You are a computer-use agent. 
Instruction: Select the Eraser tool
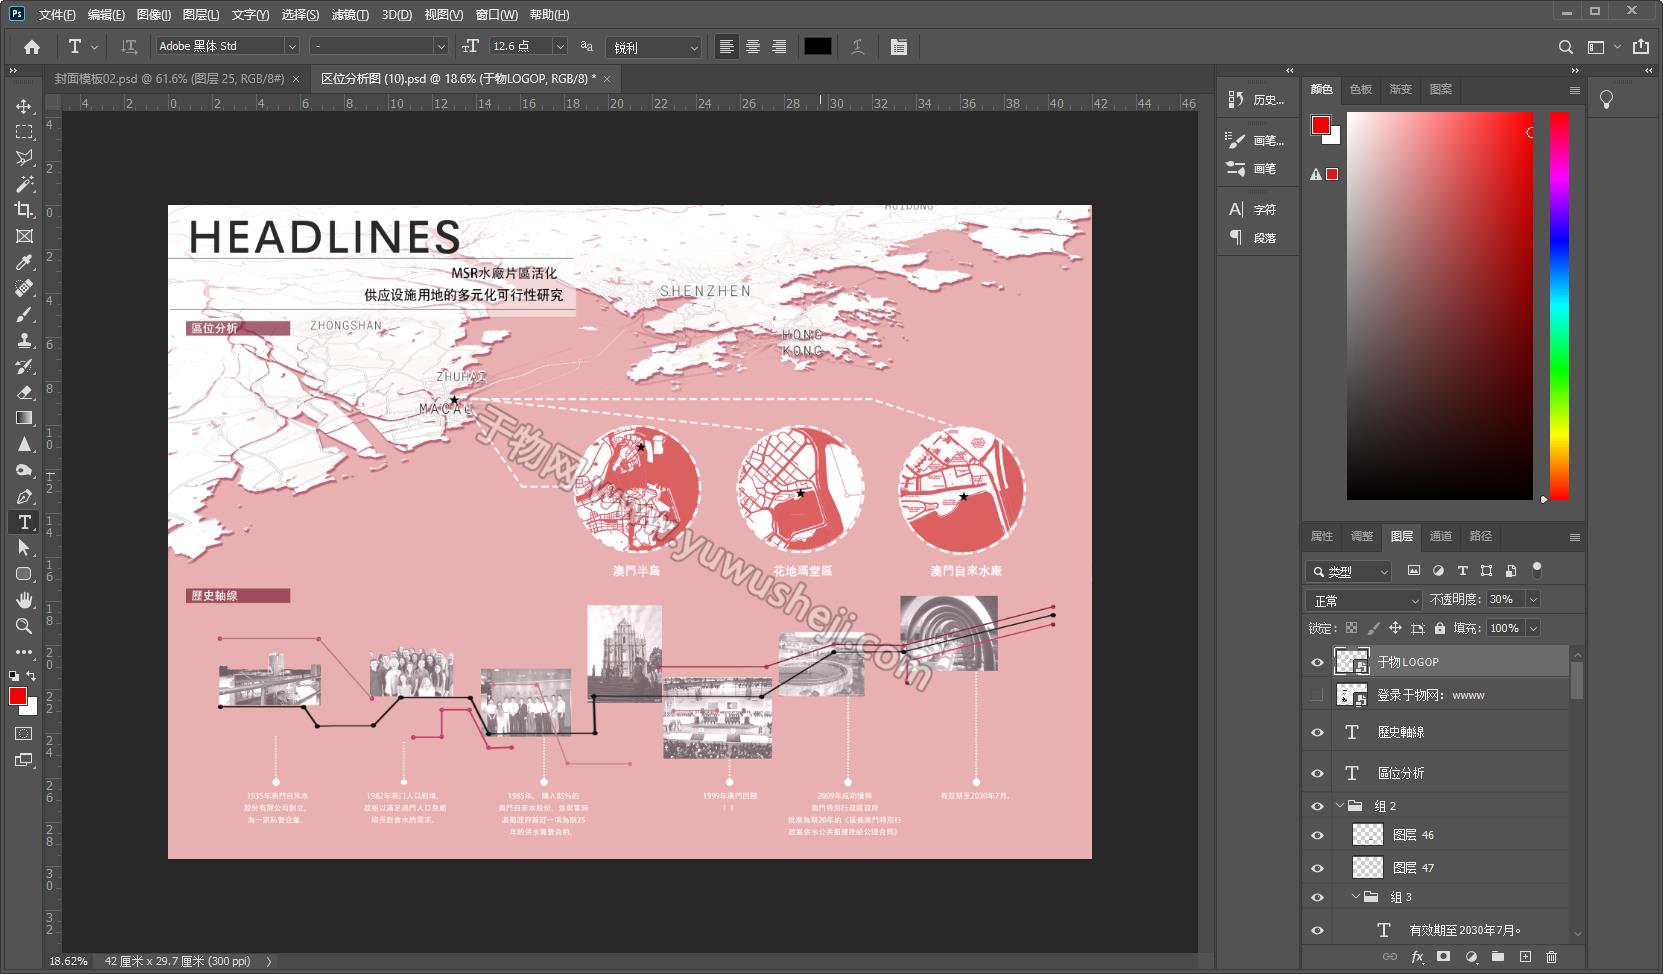[x=24, y=392]
